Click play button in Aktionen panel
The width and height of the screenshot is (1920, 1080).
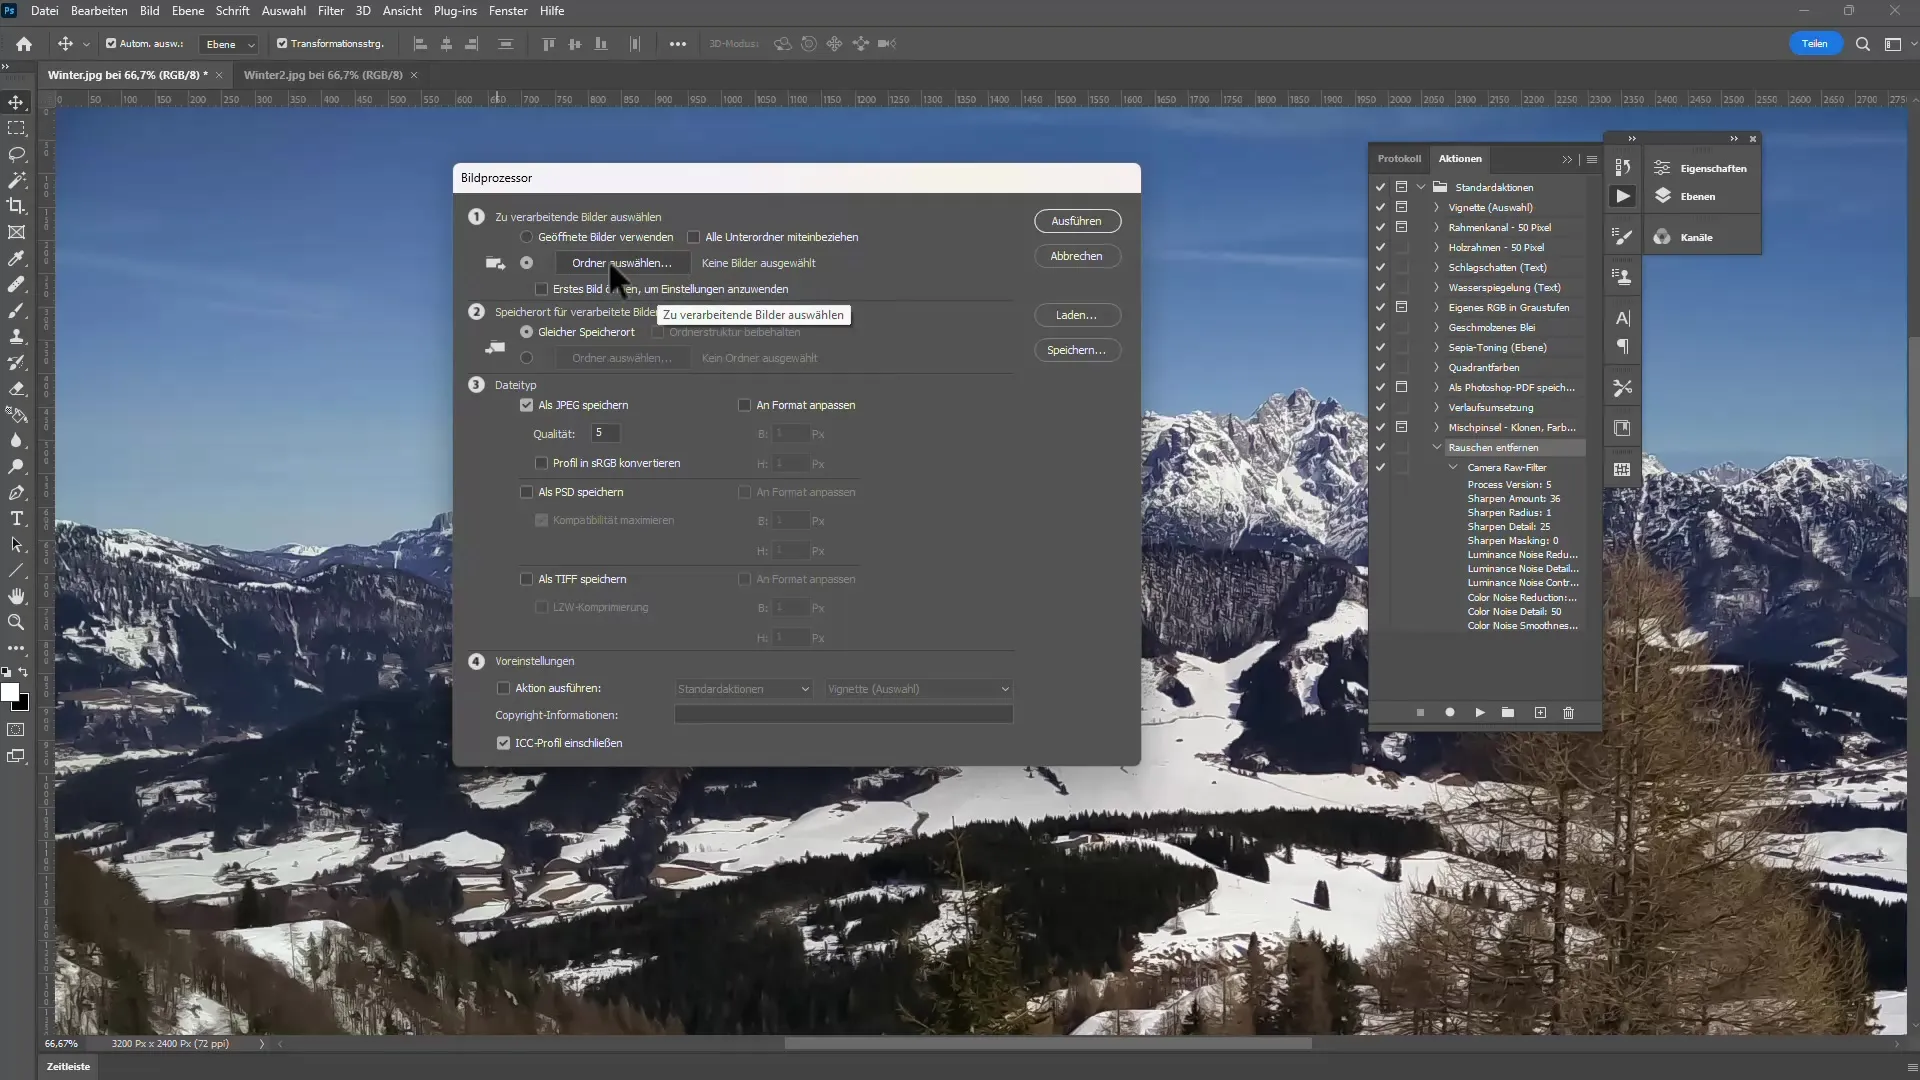point(1480,713)
